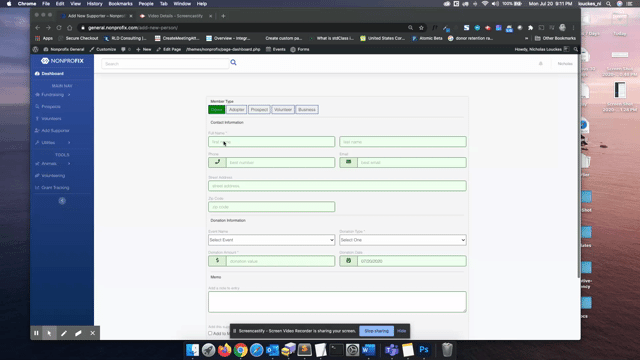Open Microsoft Teams from the Dock

coord(391,350)
